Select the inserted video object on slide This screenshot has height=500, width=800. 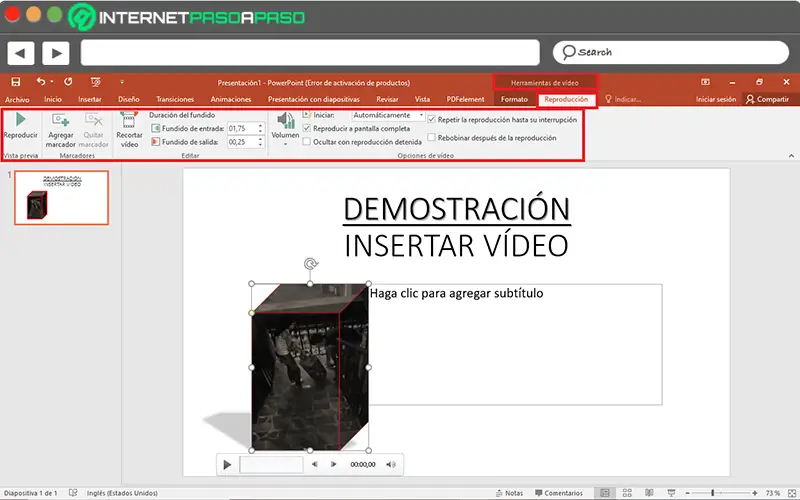click(310, 367)
